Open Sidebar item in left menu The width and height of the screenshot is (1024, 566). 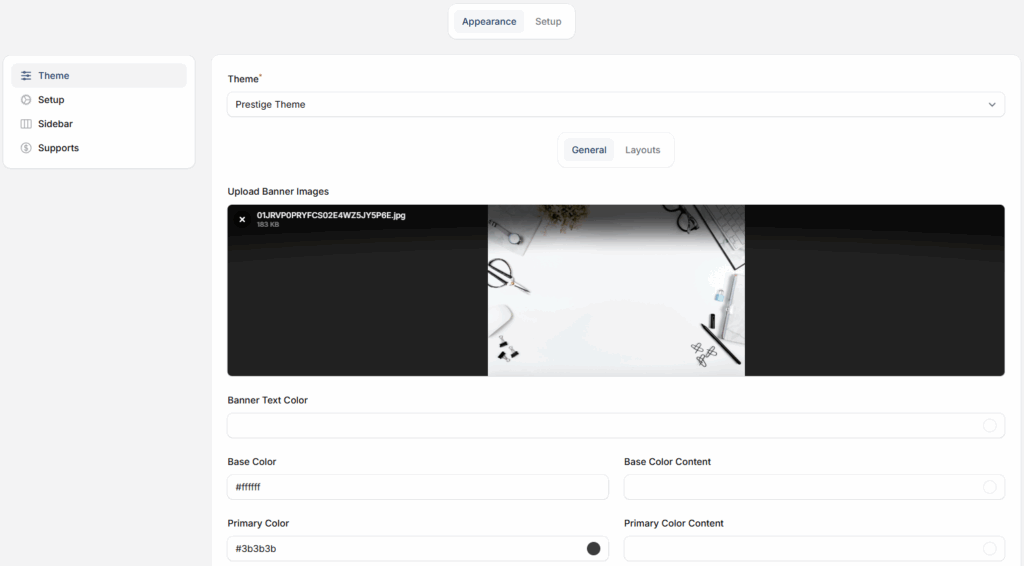click(99, 124)
